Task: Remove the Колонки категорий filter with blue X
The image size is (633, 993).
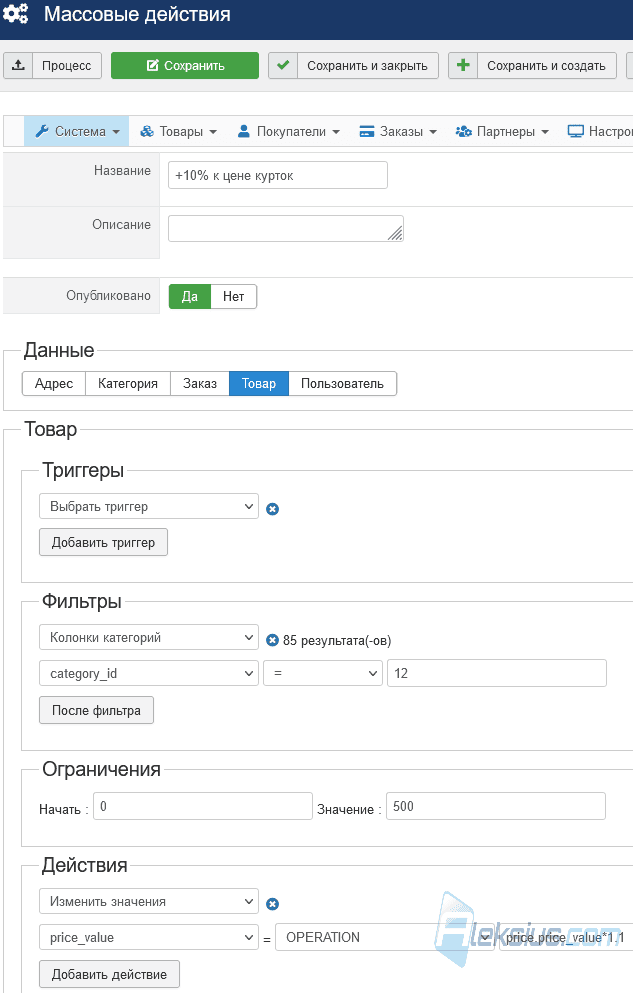Action: (272, 640)
